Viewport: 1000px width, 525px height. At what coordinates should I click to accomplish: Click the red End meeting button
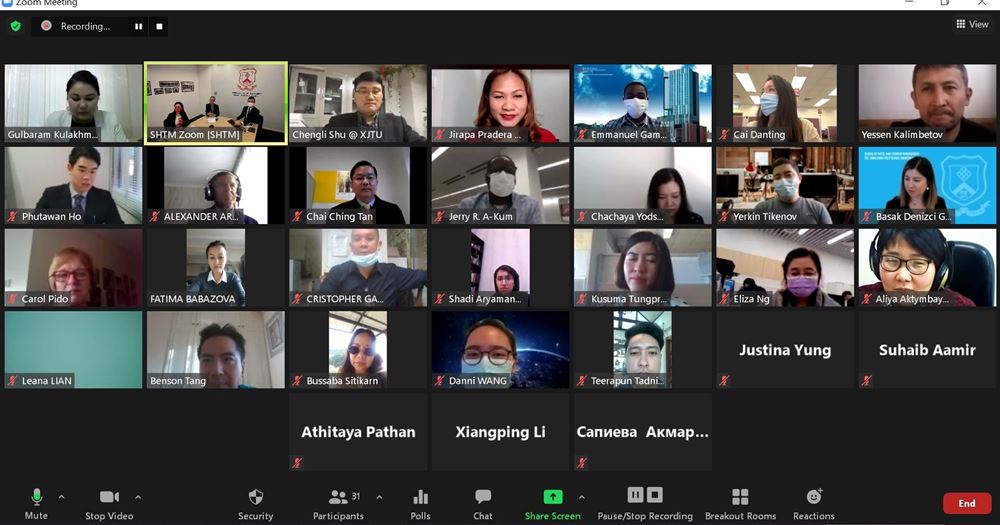(967, 503)
